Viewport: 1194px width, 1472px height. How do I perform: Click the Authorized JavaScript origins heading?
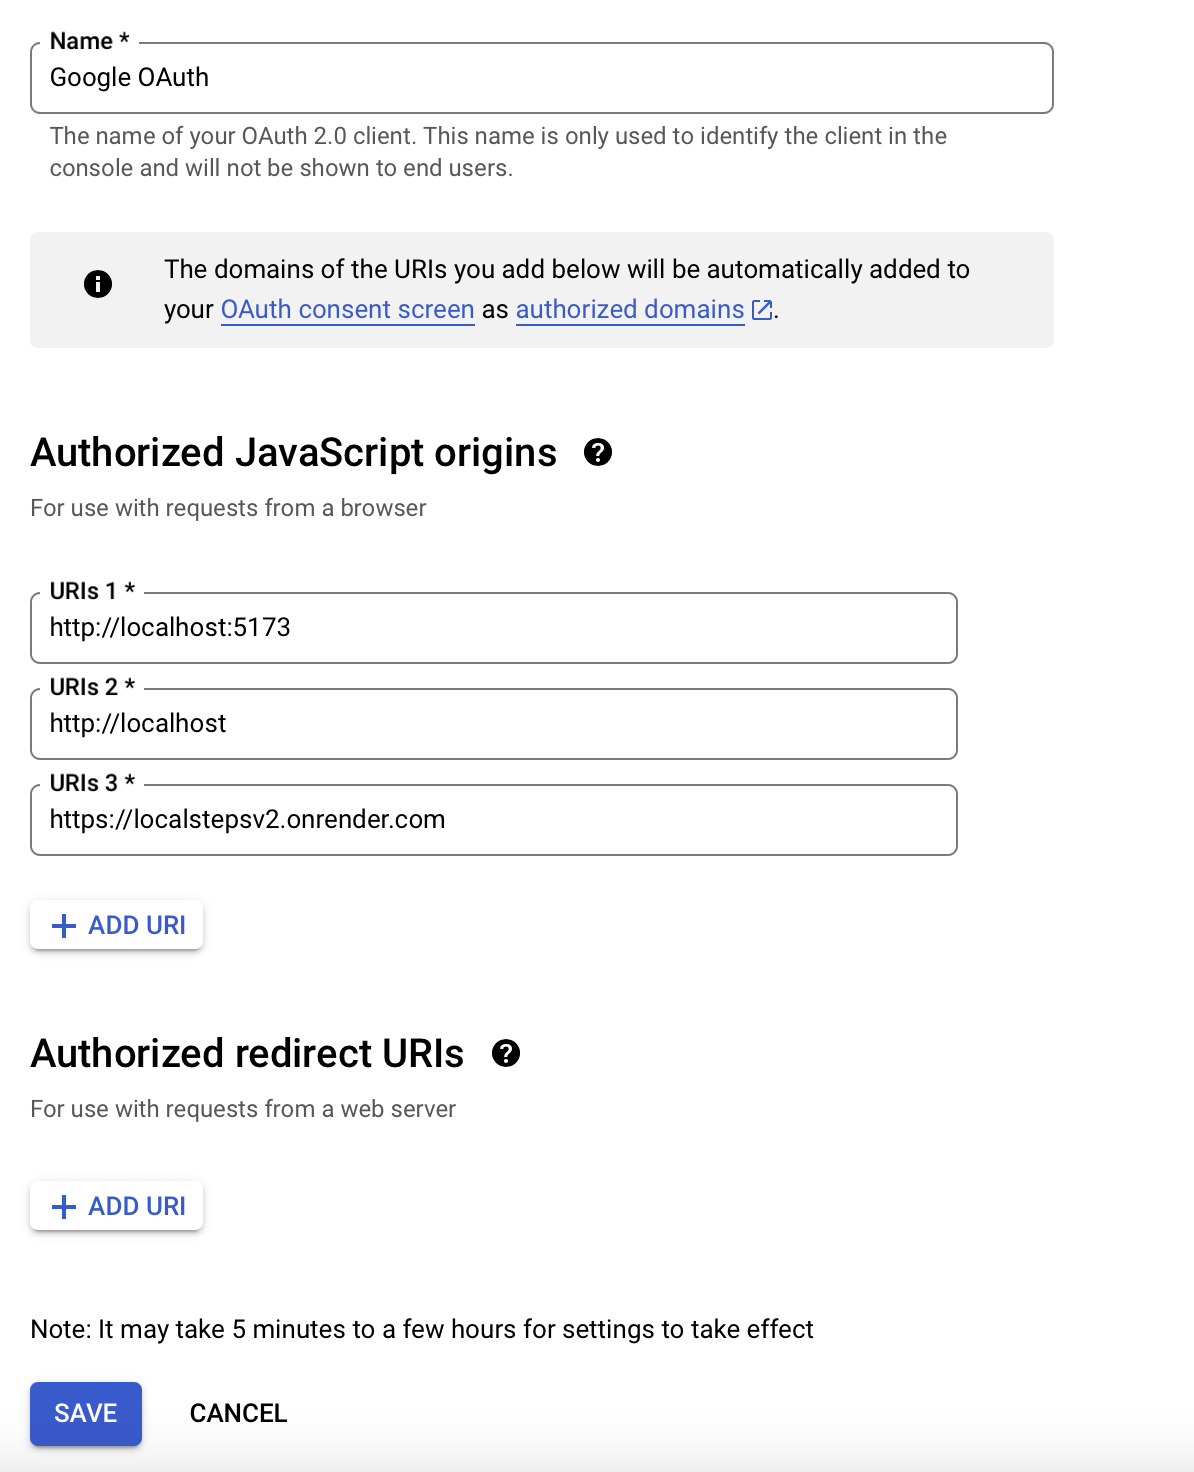pos(293,453)
